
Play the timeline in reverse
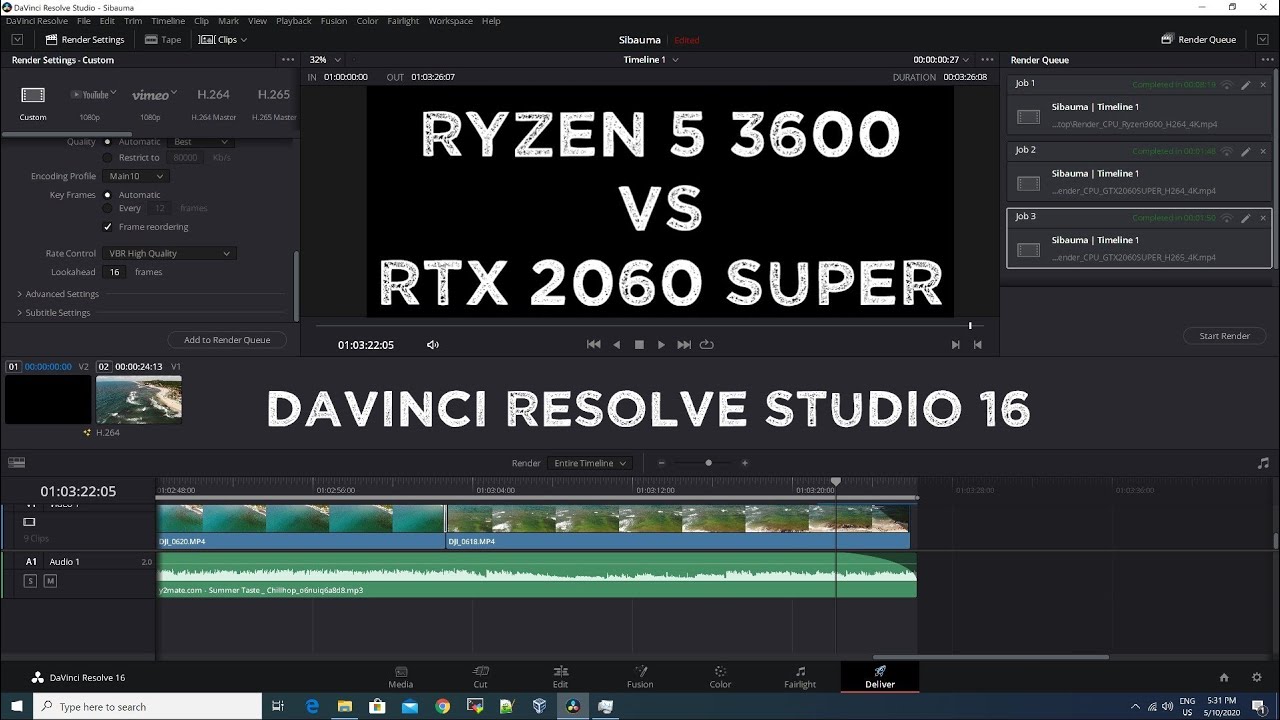point(616,345)
